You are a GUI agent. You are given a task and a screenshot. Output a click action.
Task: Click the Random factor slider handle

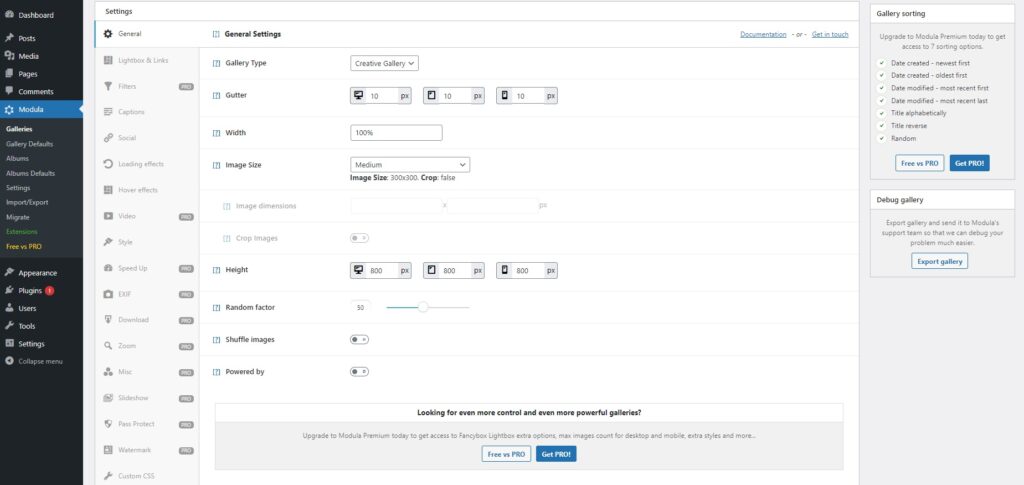[423, 307]
